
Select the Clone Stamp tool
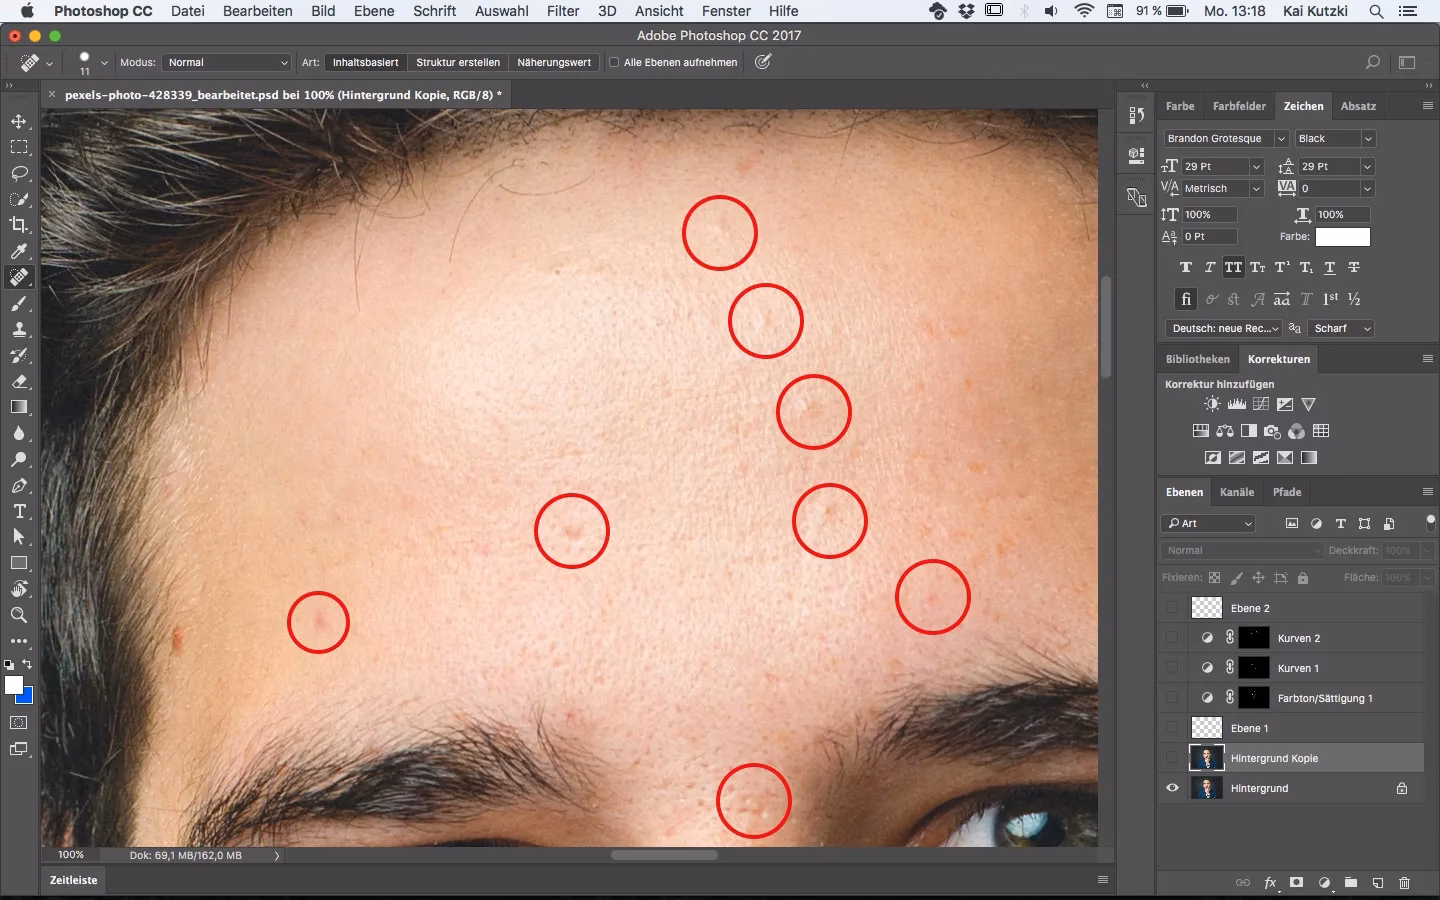[18, 330]
